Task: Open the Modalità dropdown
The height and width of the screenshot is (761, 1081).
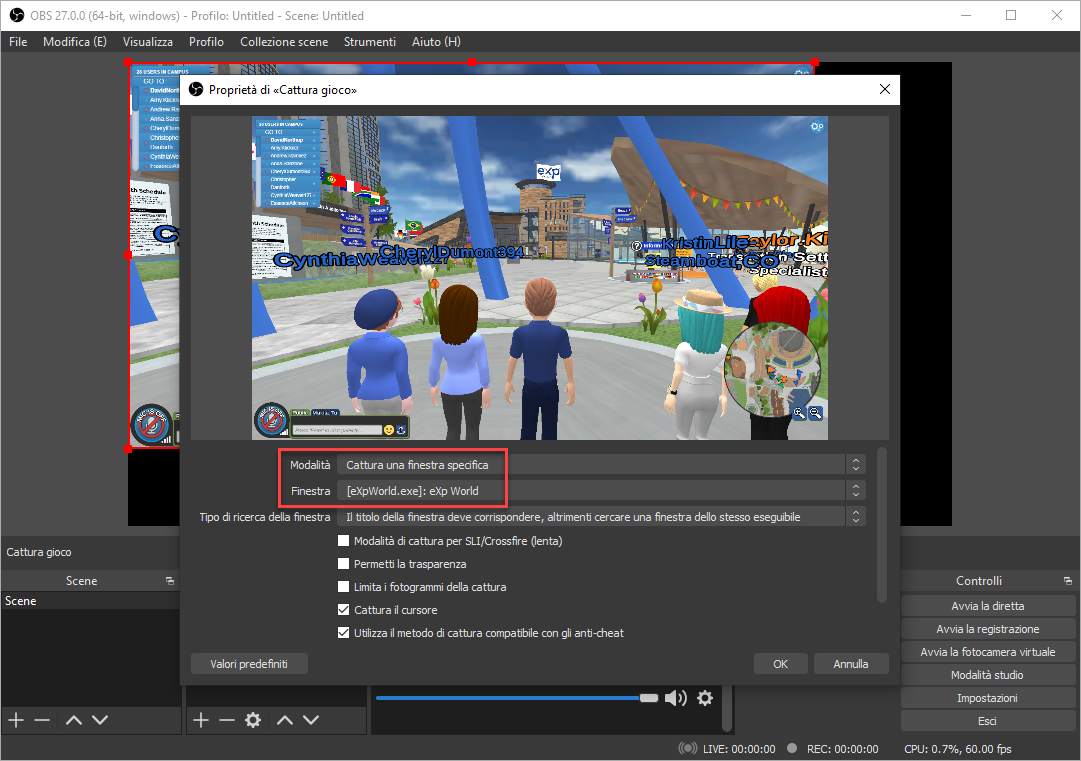Action: coord(600,465)
